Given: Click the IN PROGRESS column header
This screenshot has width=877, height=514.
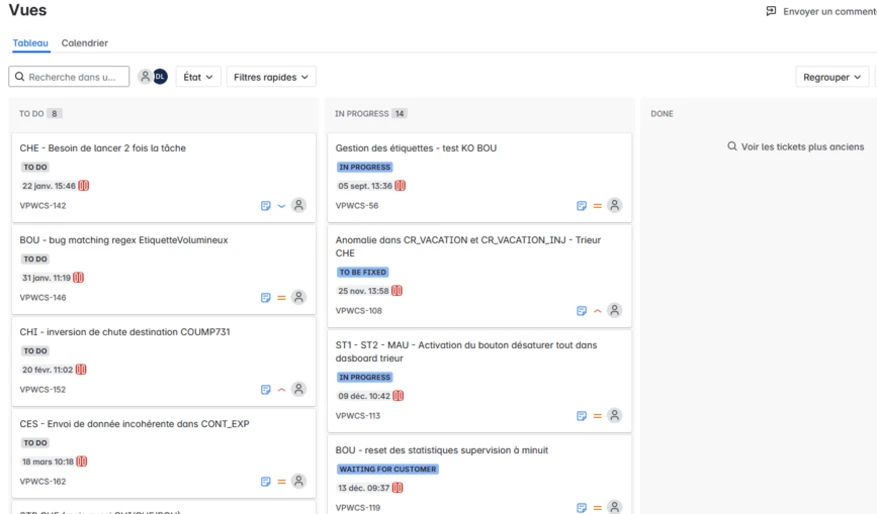Looking at the screenshot, I should pyautogui.click(x=362, y=114).
